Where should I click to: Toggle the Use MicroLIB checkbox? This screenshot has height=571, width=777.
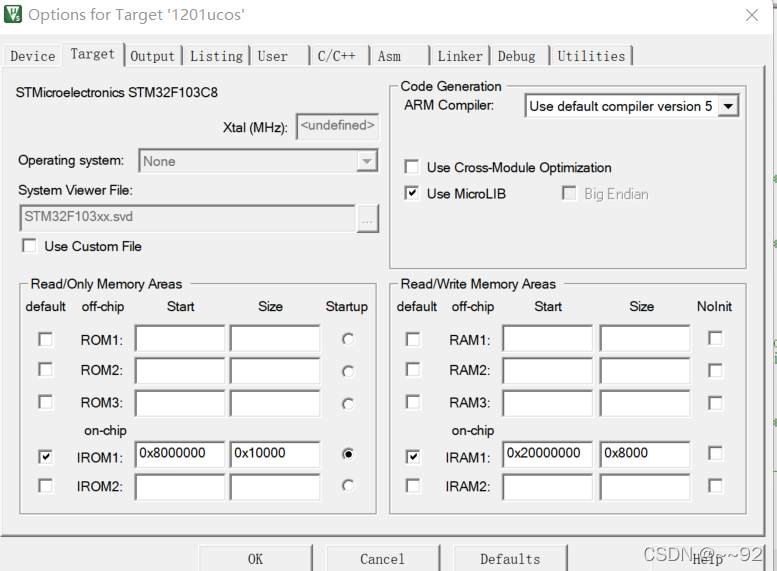(x=411, y=193)
